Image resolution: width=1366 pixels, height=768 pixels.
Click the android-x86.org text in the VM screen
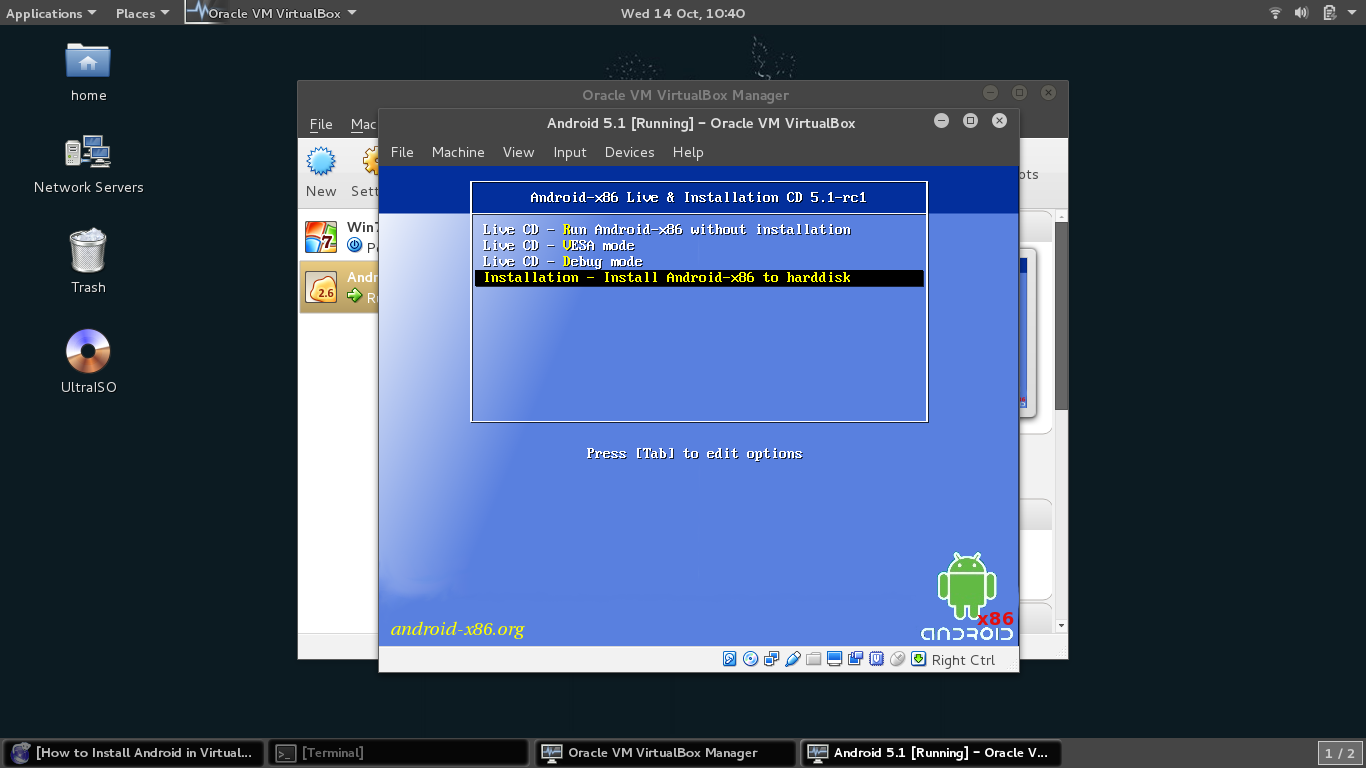457,629
